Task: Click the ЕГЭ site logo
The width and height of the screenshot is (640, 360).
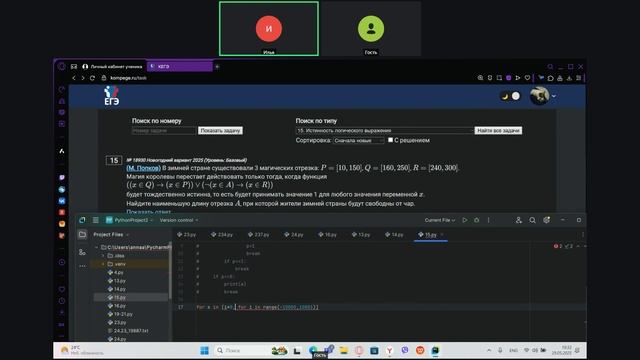Action: [x=111, y=96]
